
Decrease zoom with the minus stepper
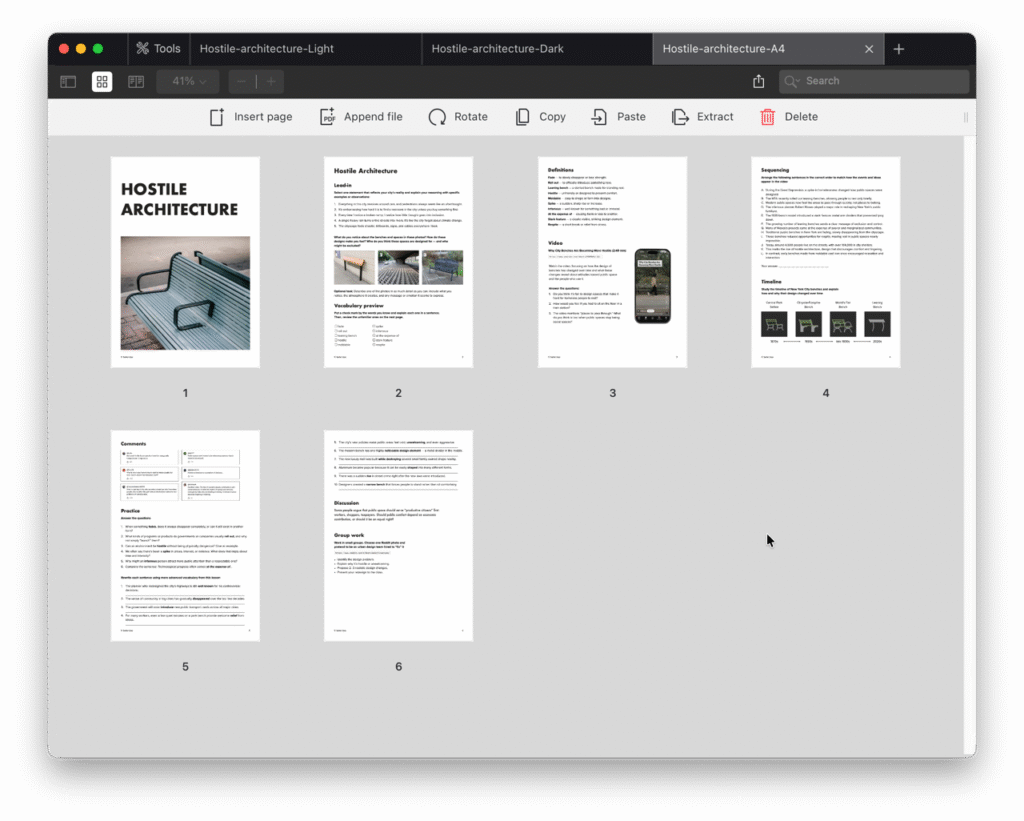pos(240,81)
